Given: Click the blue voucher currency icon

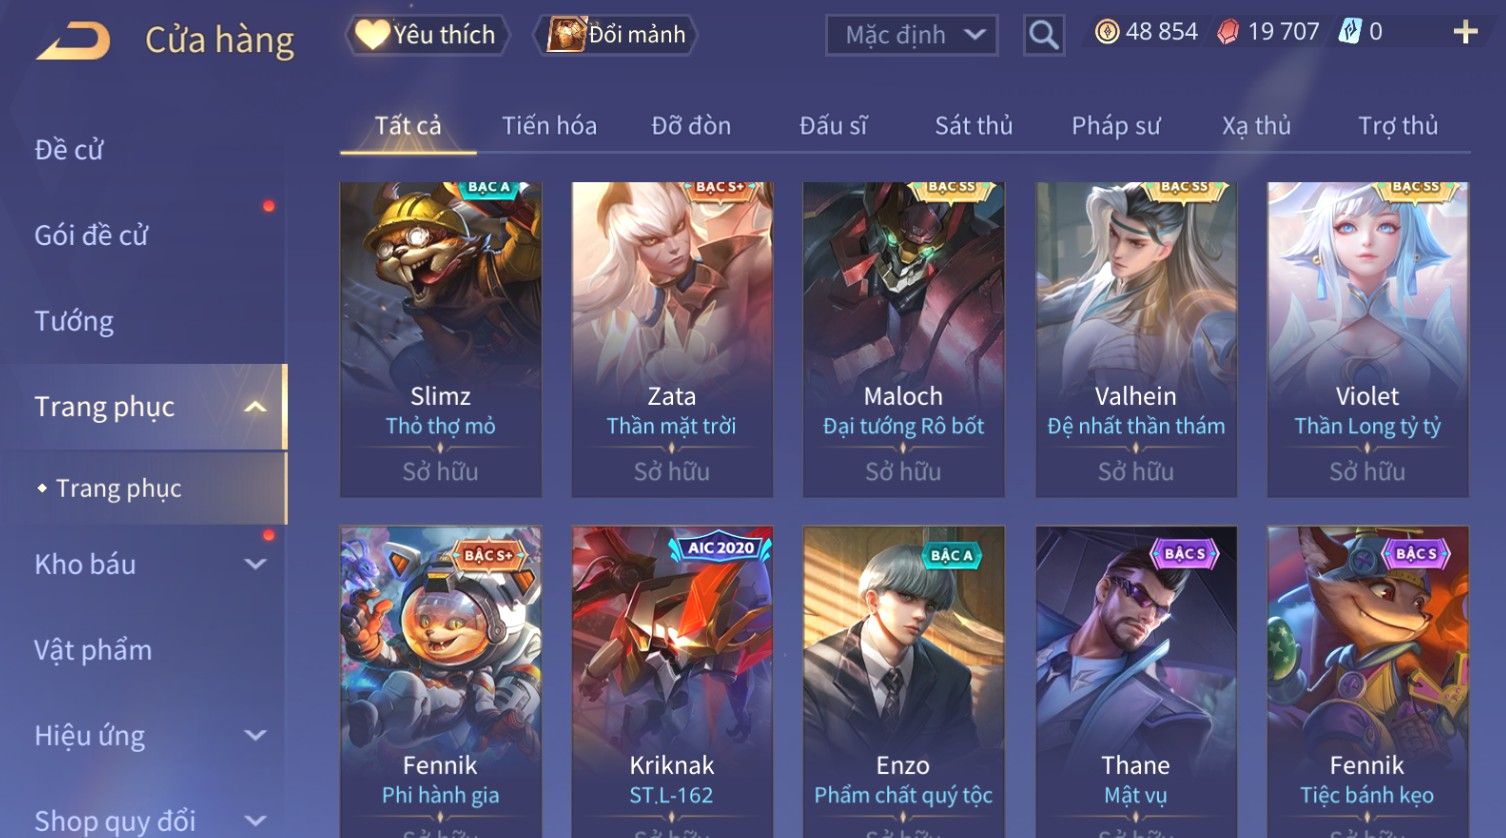Looking at the screenshot, I should 1350,32.
